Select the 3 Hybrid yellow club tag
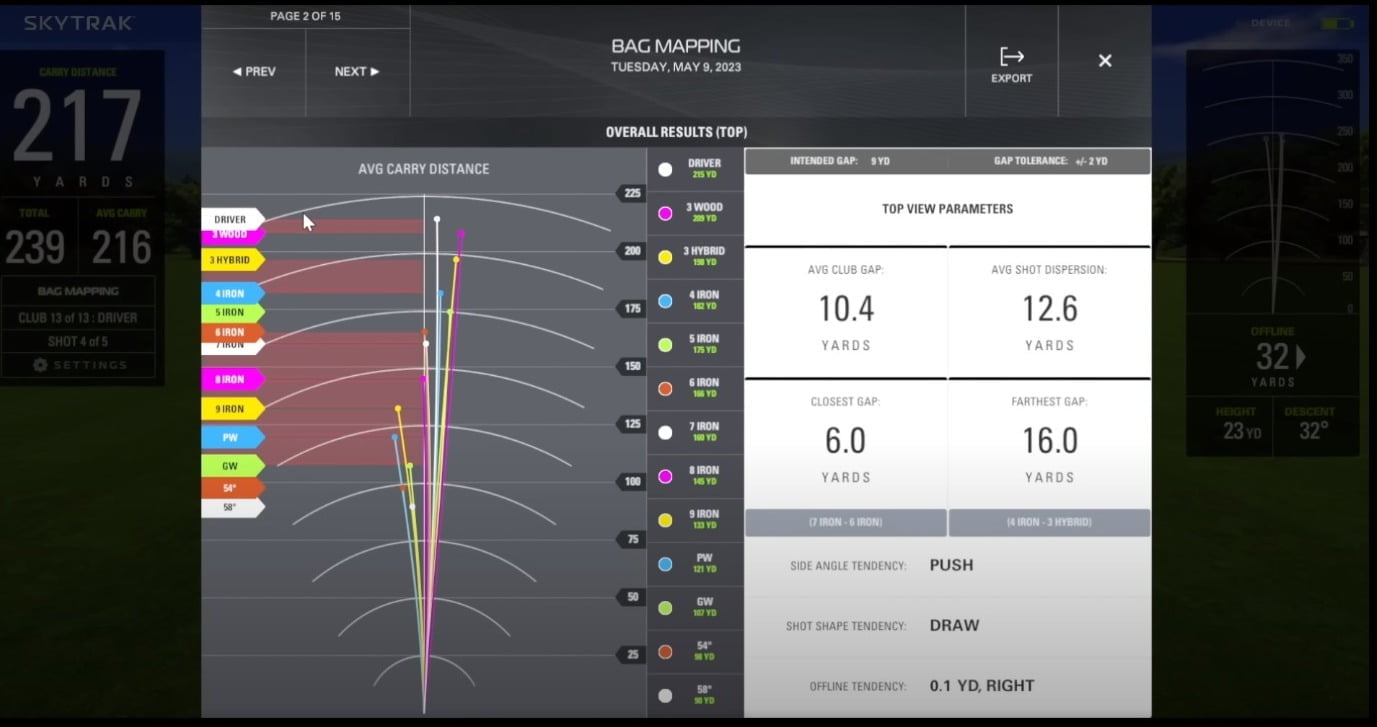Viewport: 1377px width, 727px height. coord(231,260)
